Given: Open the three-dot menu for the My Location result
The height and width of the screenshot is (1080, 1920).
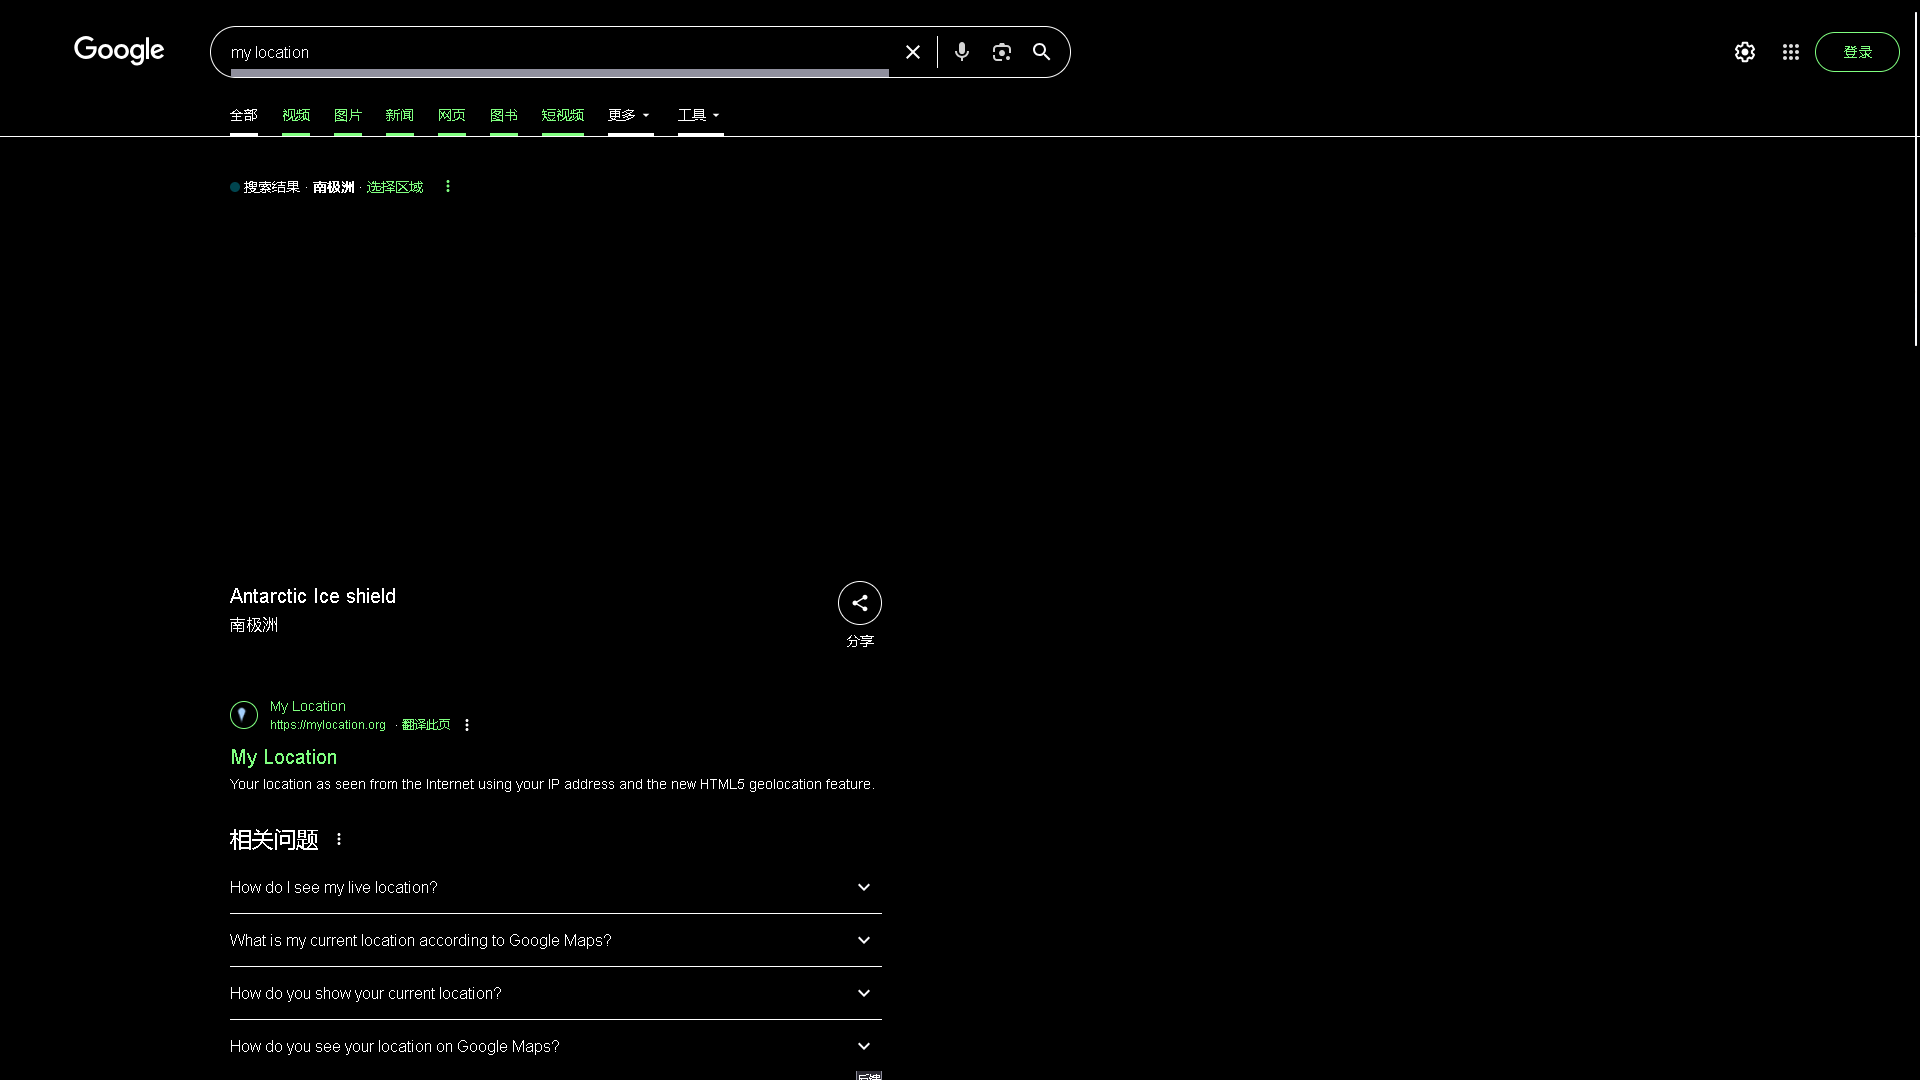Looking at the screenshot, I should pyautogui.click(x=467, y=725).
